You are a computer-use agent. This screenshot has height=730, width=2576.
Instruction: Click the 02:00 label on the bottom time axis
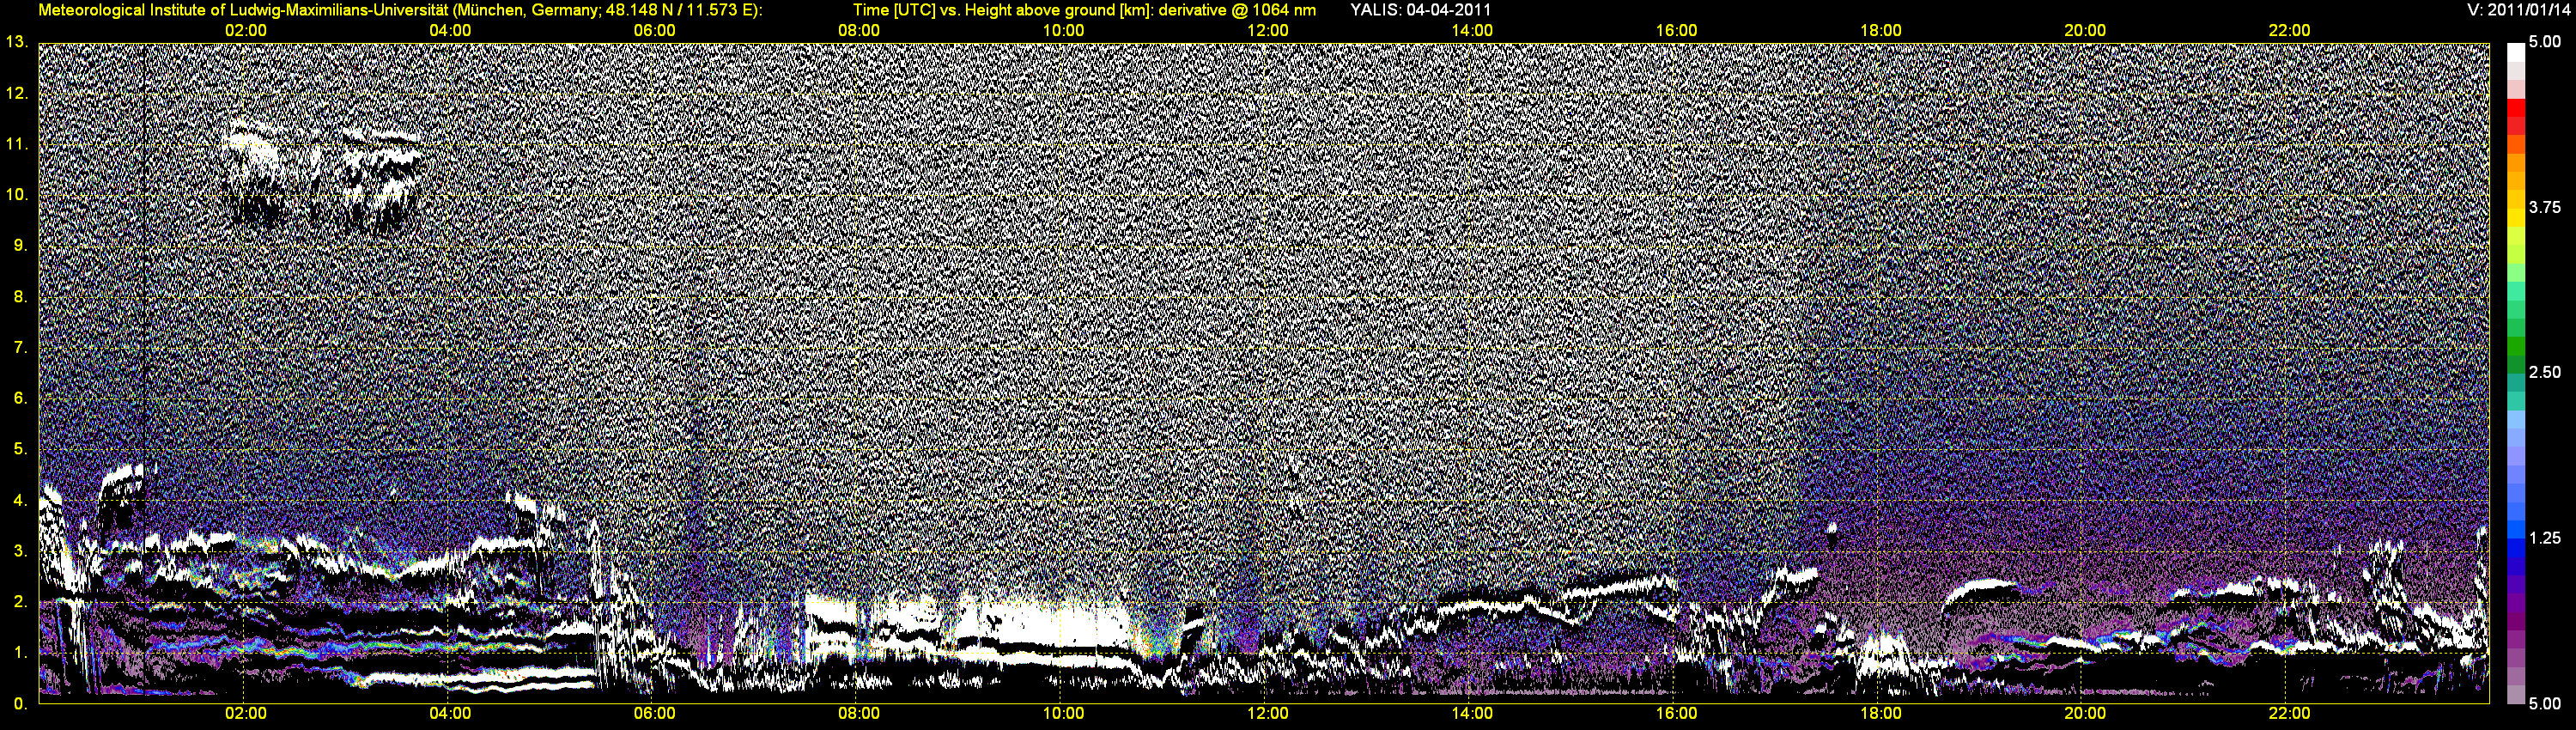[245, 714]
